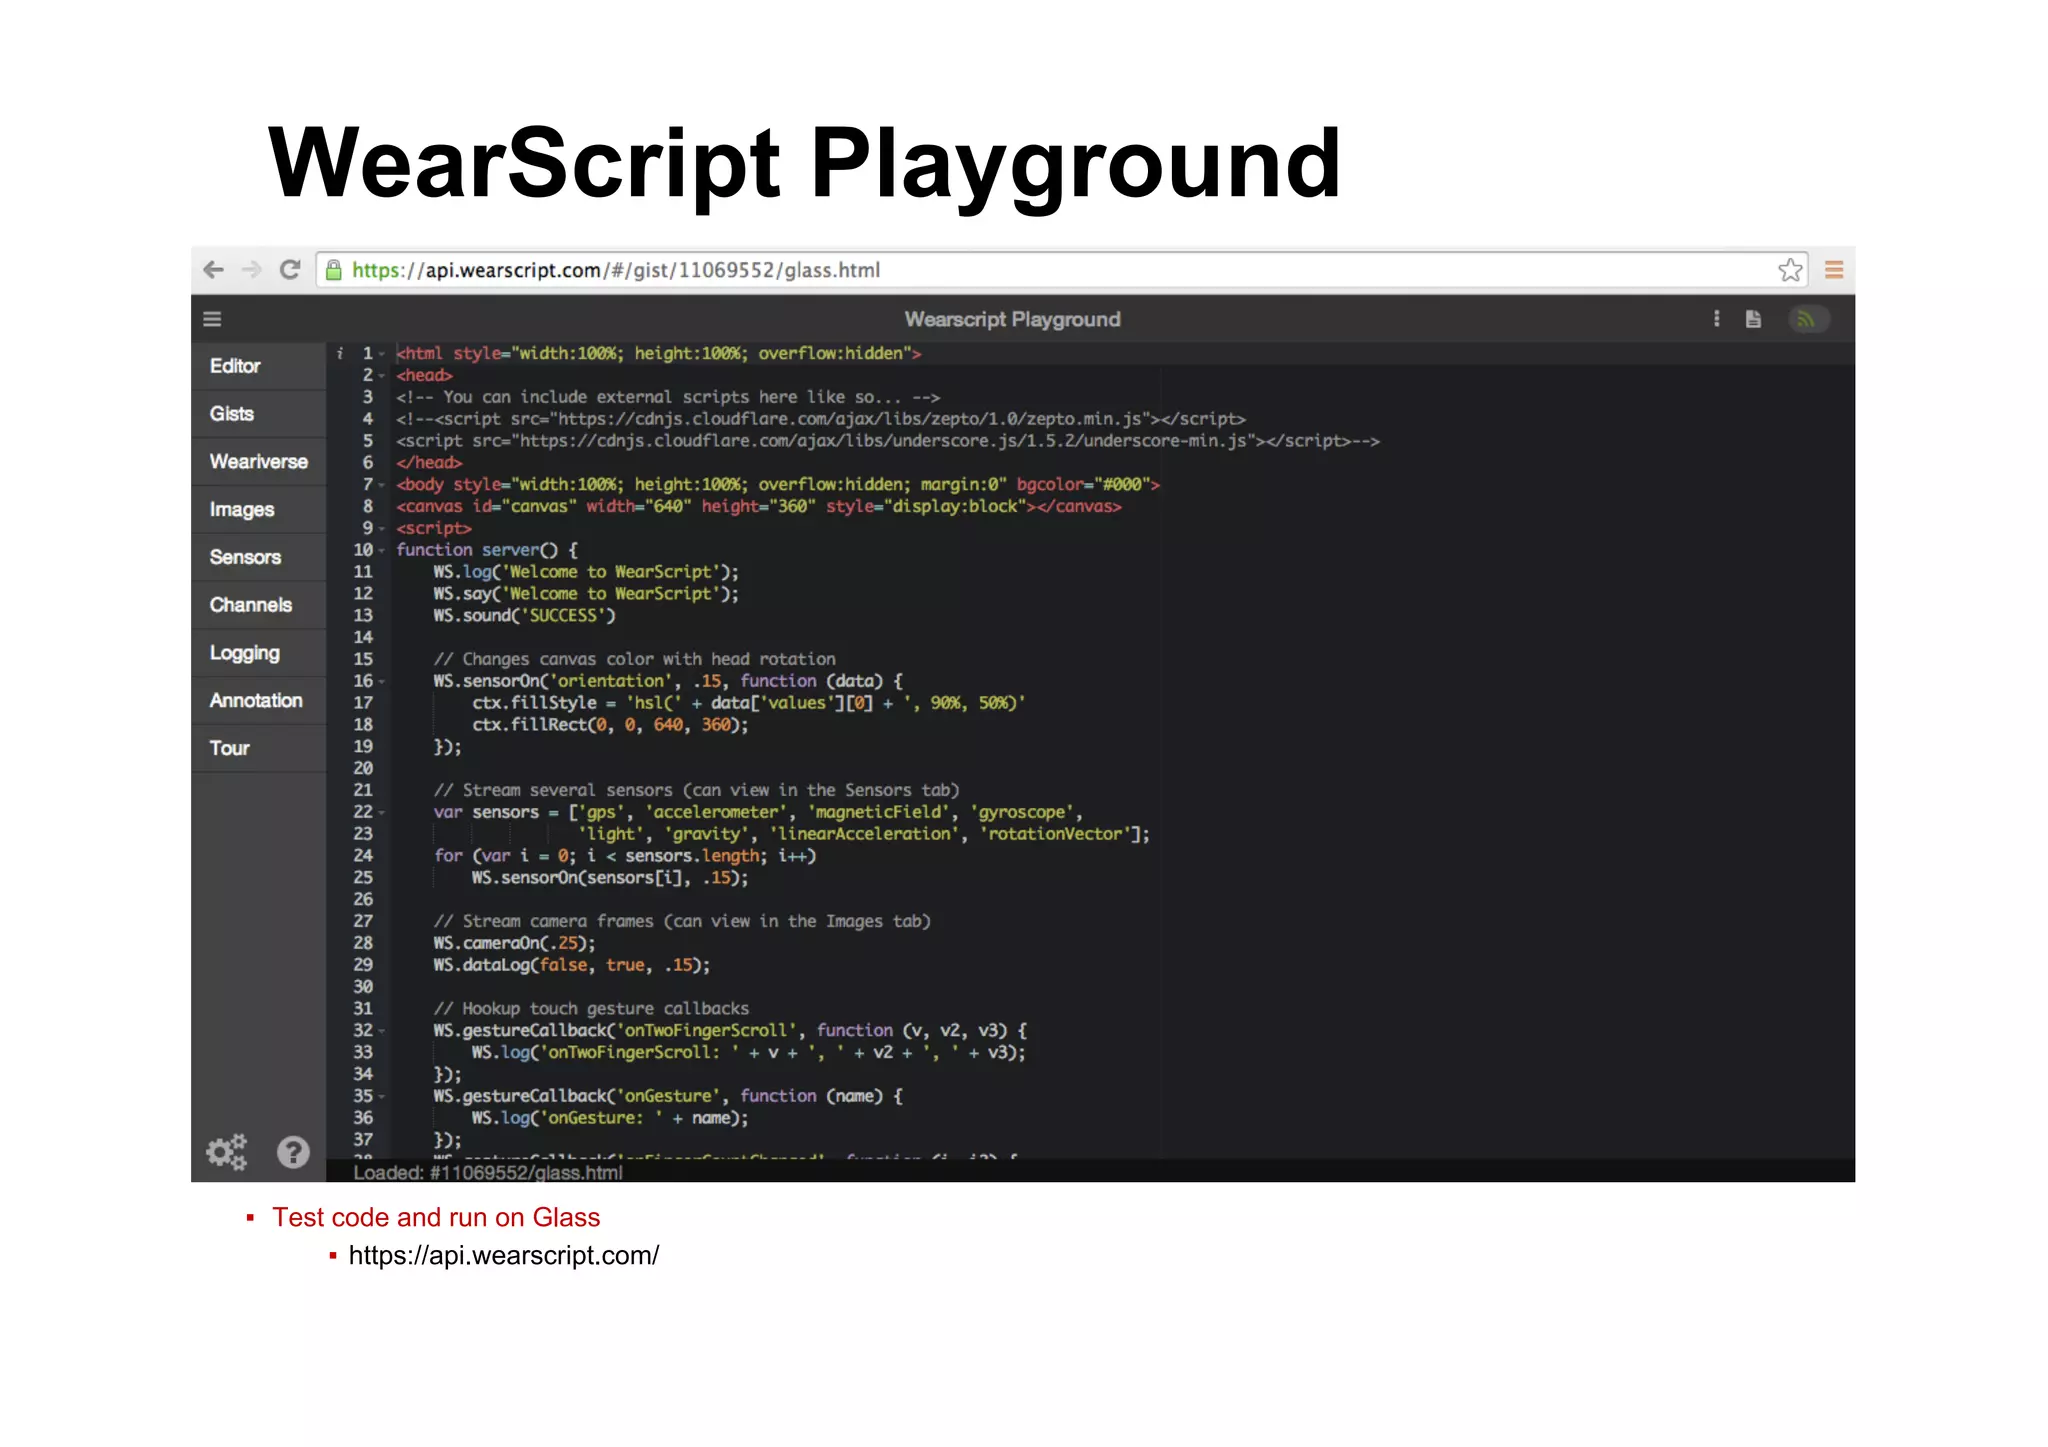Image resolution: width=2048 pixels, height=1447 pixels.
Task: Click the https://api.wearscript.com/ link below the screenshot
Action: click(504, 1256)
